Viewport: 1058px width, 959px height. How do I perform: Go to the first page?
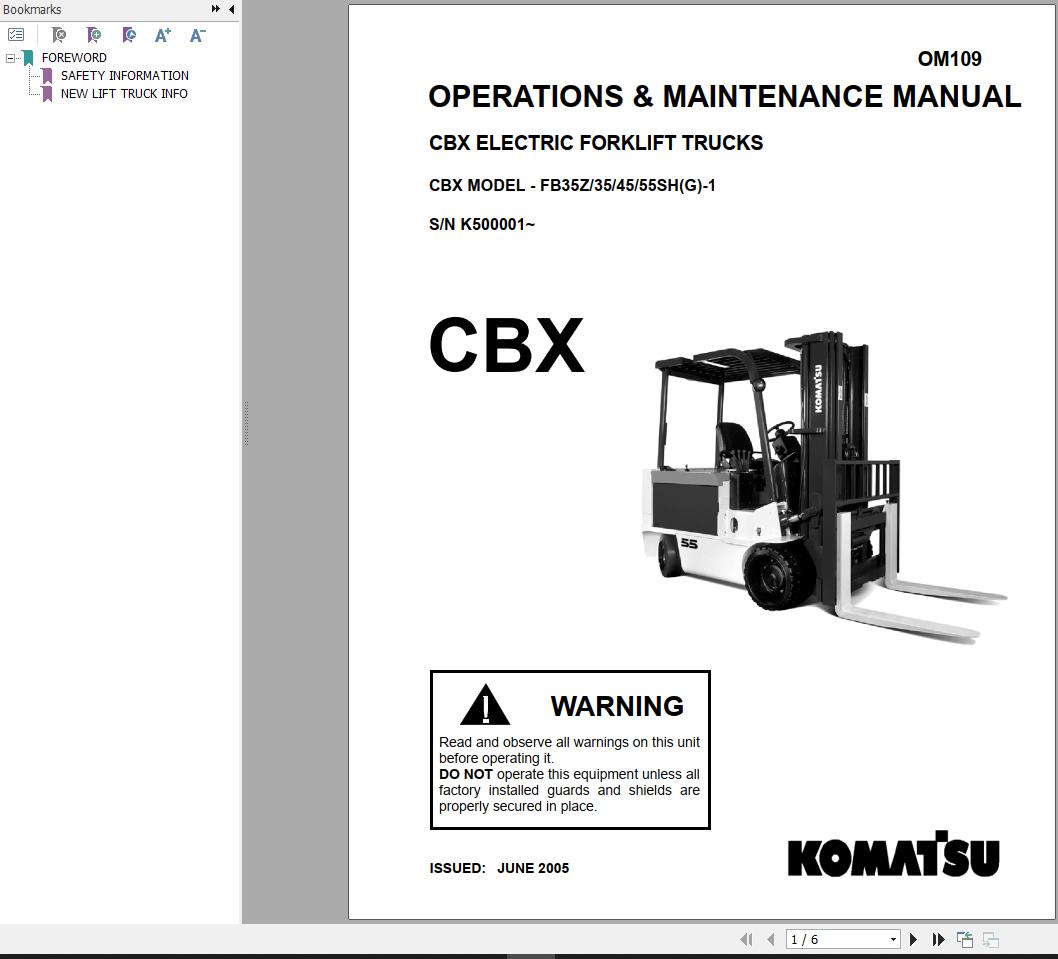pos(746,939)
